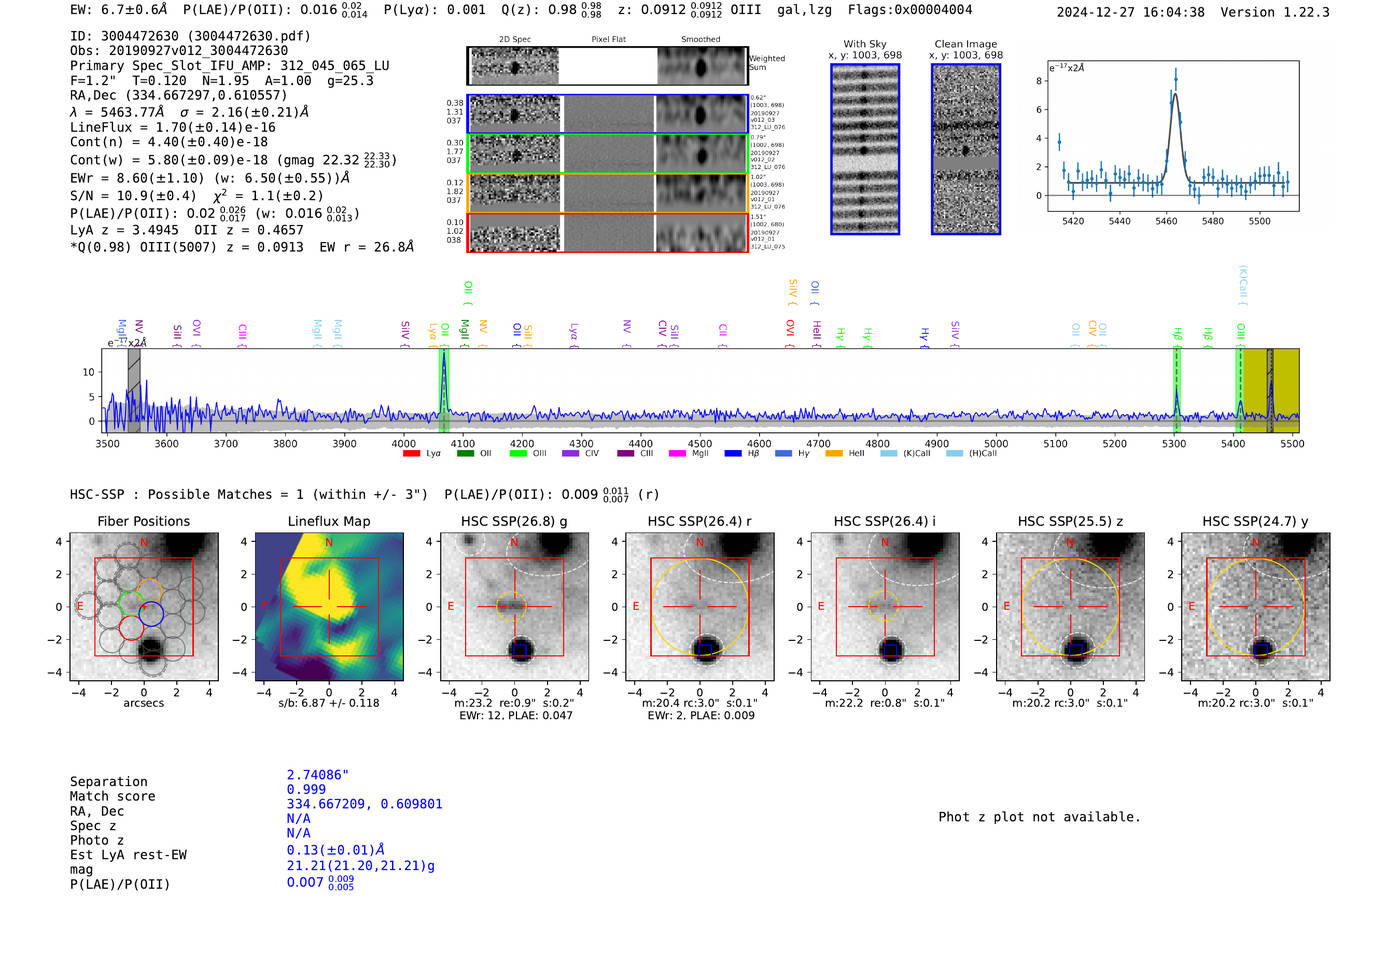Click the purple CIV legend swatch
Image resolution: width=1400 pixels, height=953 pixels.
click(570, 454)
